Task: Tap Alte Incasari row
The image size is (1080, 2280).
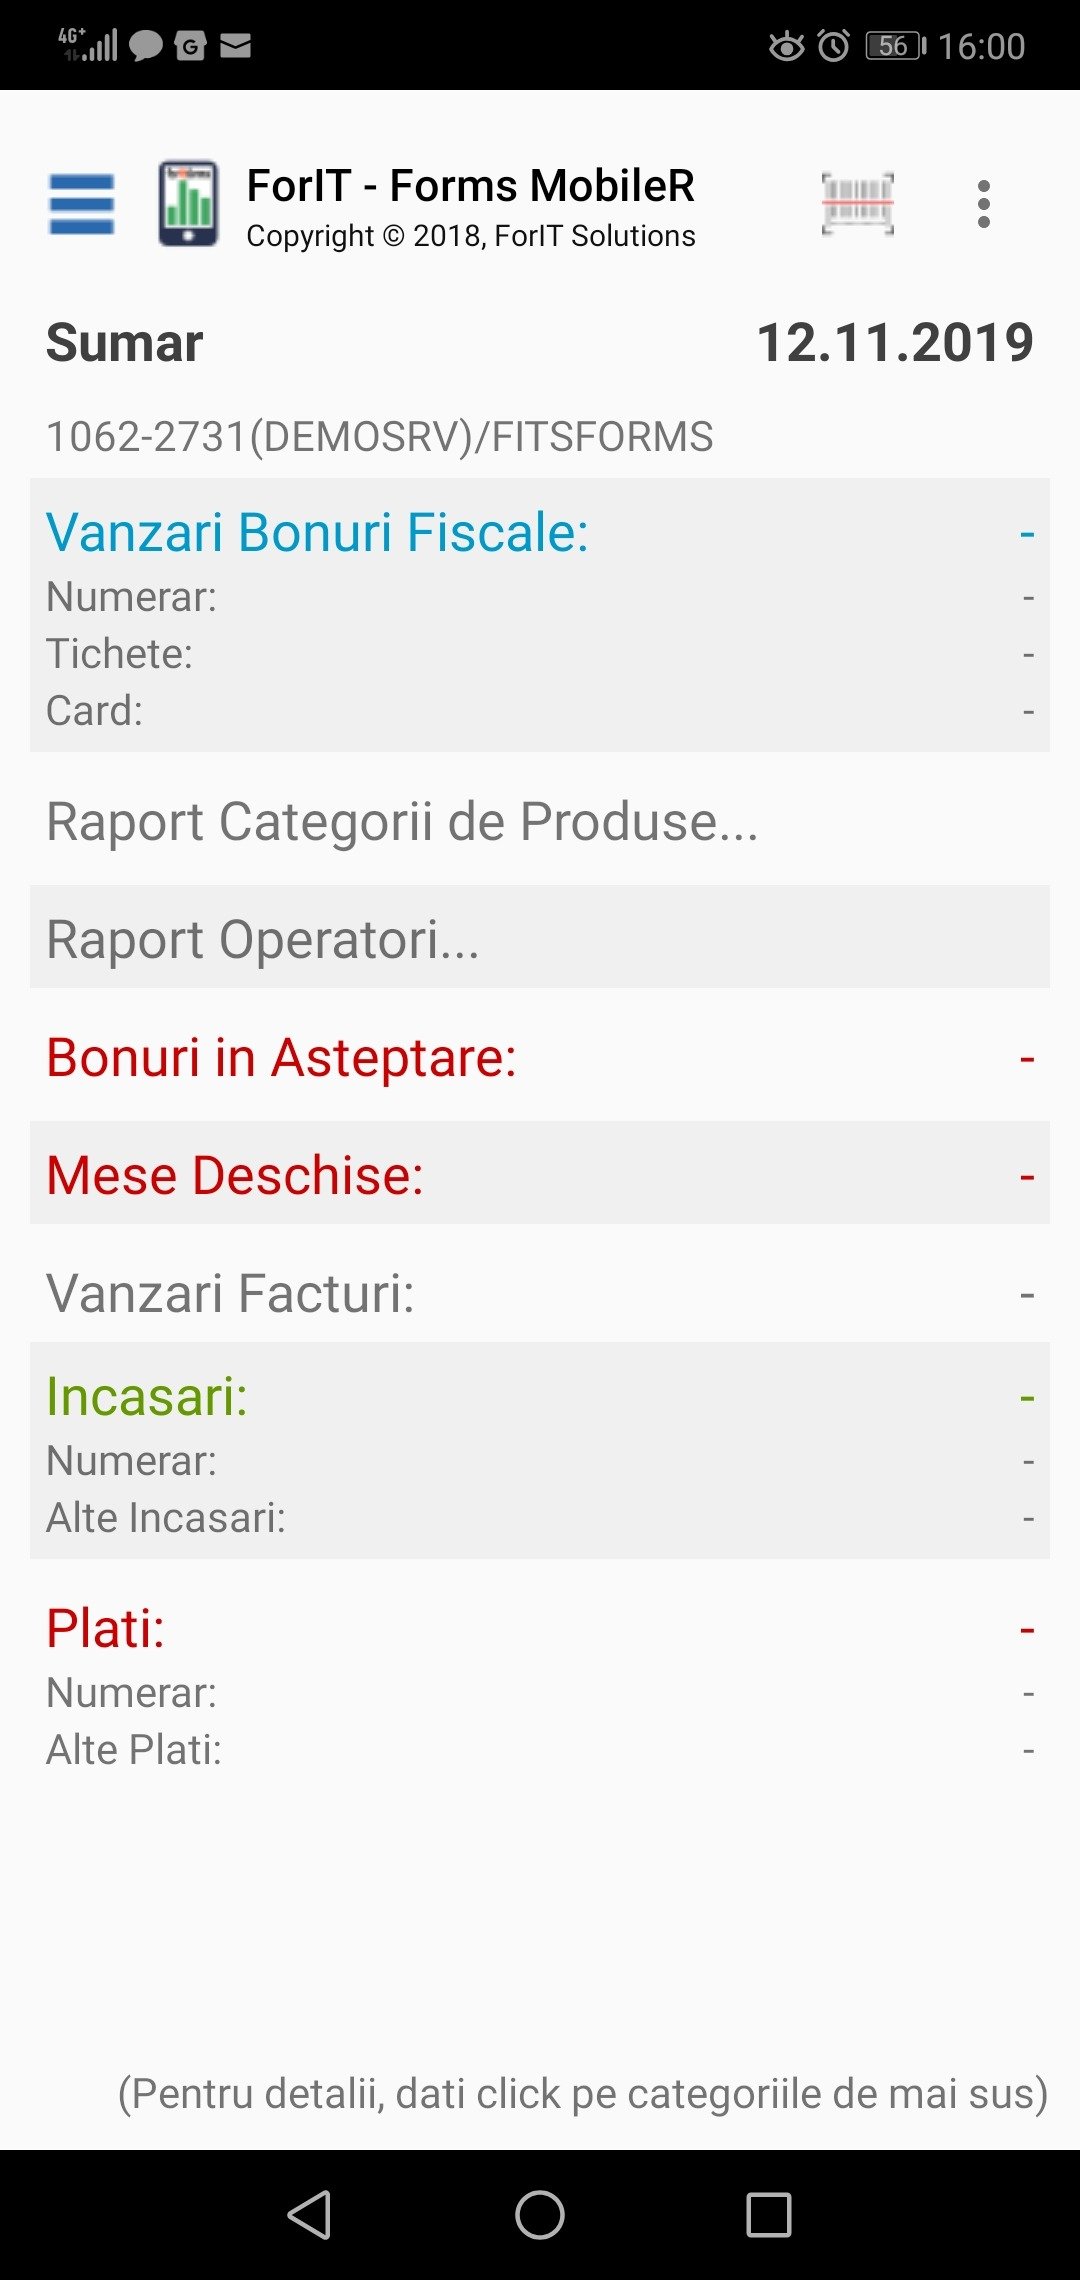Action: 166,1518
